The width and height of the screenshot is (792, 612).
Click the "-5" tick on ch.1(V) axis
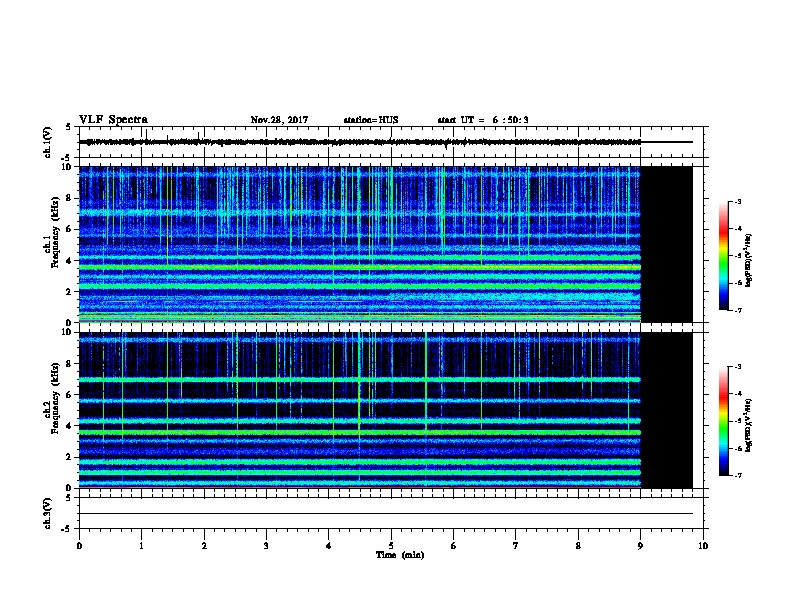[66, 158]
